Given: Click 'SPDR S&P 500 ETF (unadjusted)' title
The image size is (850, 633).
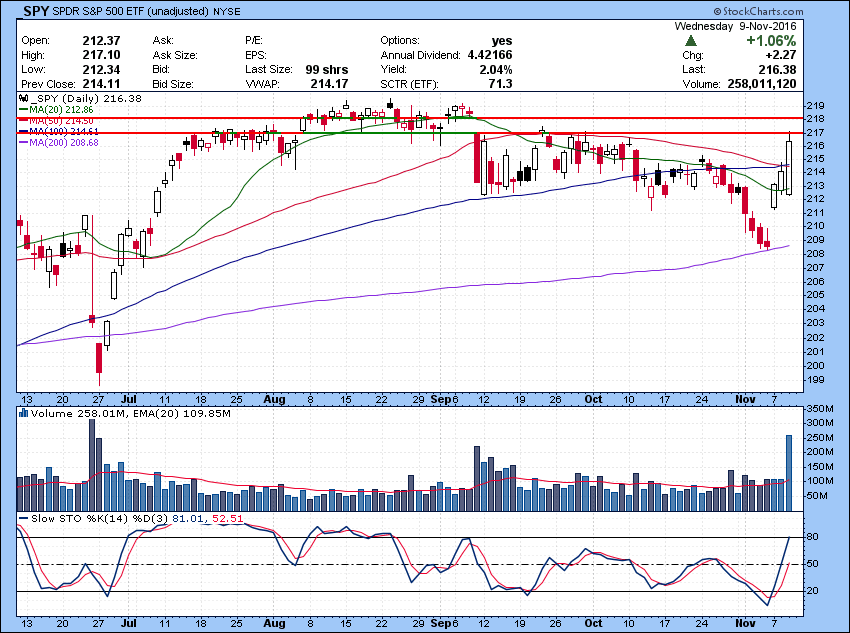Looking at the screenshot, I should point(131,11).
